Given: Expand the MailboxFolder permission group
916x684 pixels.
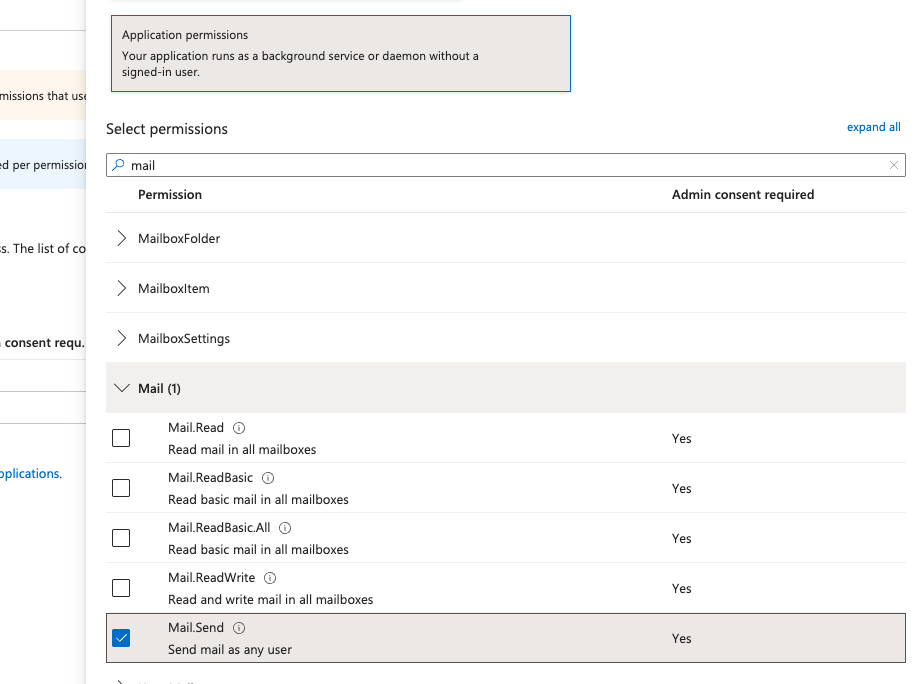Looking at the screenshot, I should 120,238.
